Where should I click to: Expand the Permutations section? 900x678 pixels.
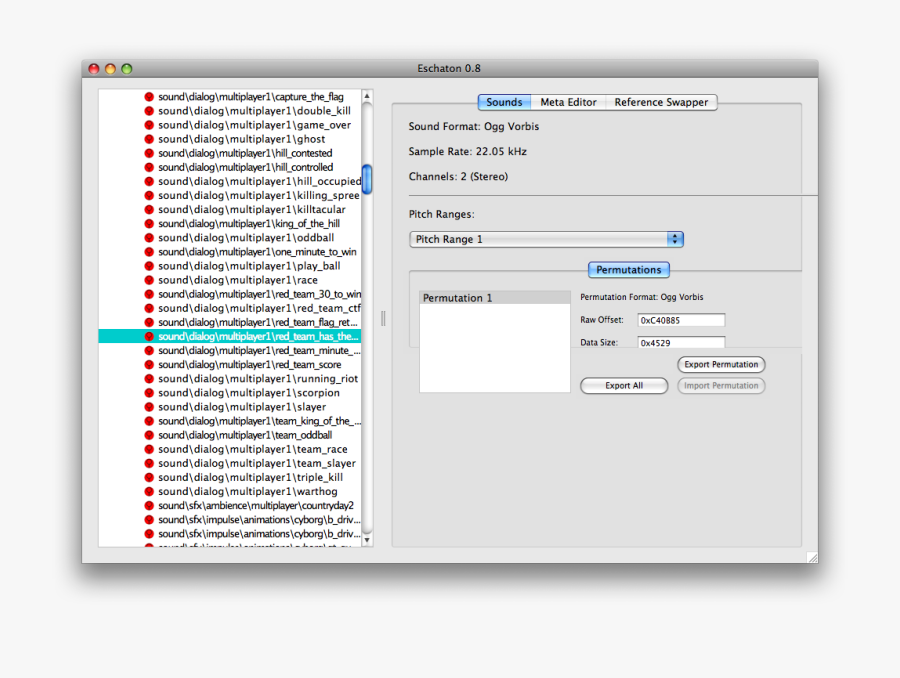coord(628,269)
